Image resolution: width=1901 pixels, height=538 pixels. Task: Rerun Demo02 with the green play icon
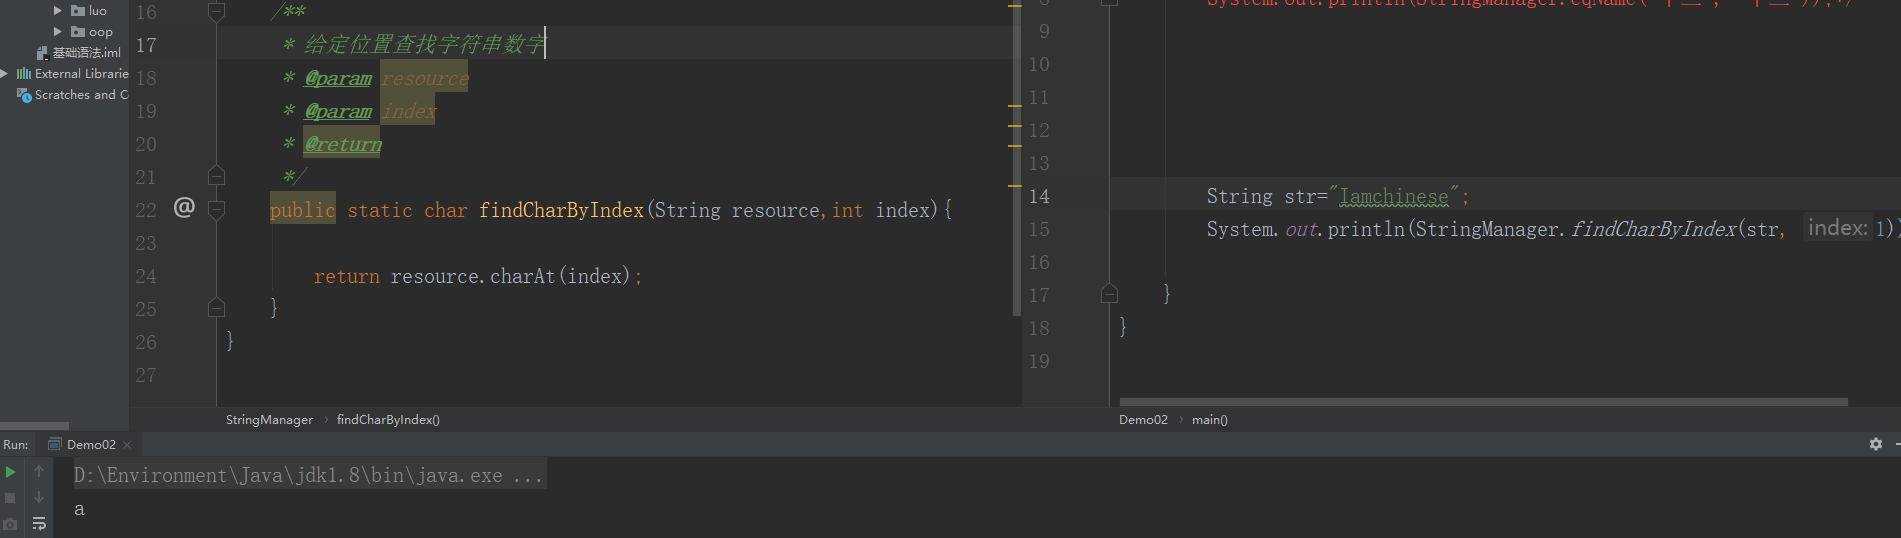click(10, 472)
